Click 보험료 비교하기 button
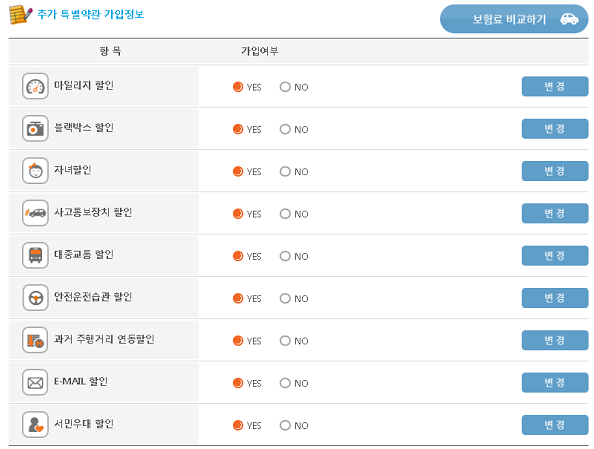594x449 pixels. click(x=514, y=19)
